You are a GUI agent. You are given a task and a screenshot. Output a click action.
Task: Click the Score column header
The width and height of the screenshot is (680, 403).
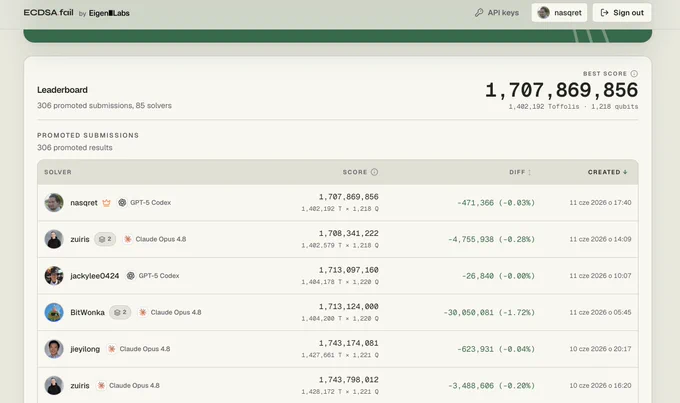355,172
